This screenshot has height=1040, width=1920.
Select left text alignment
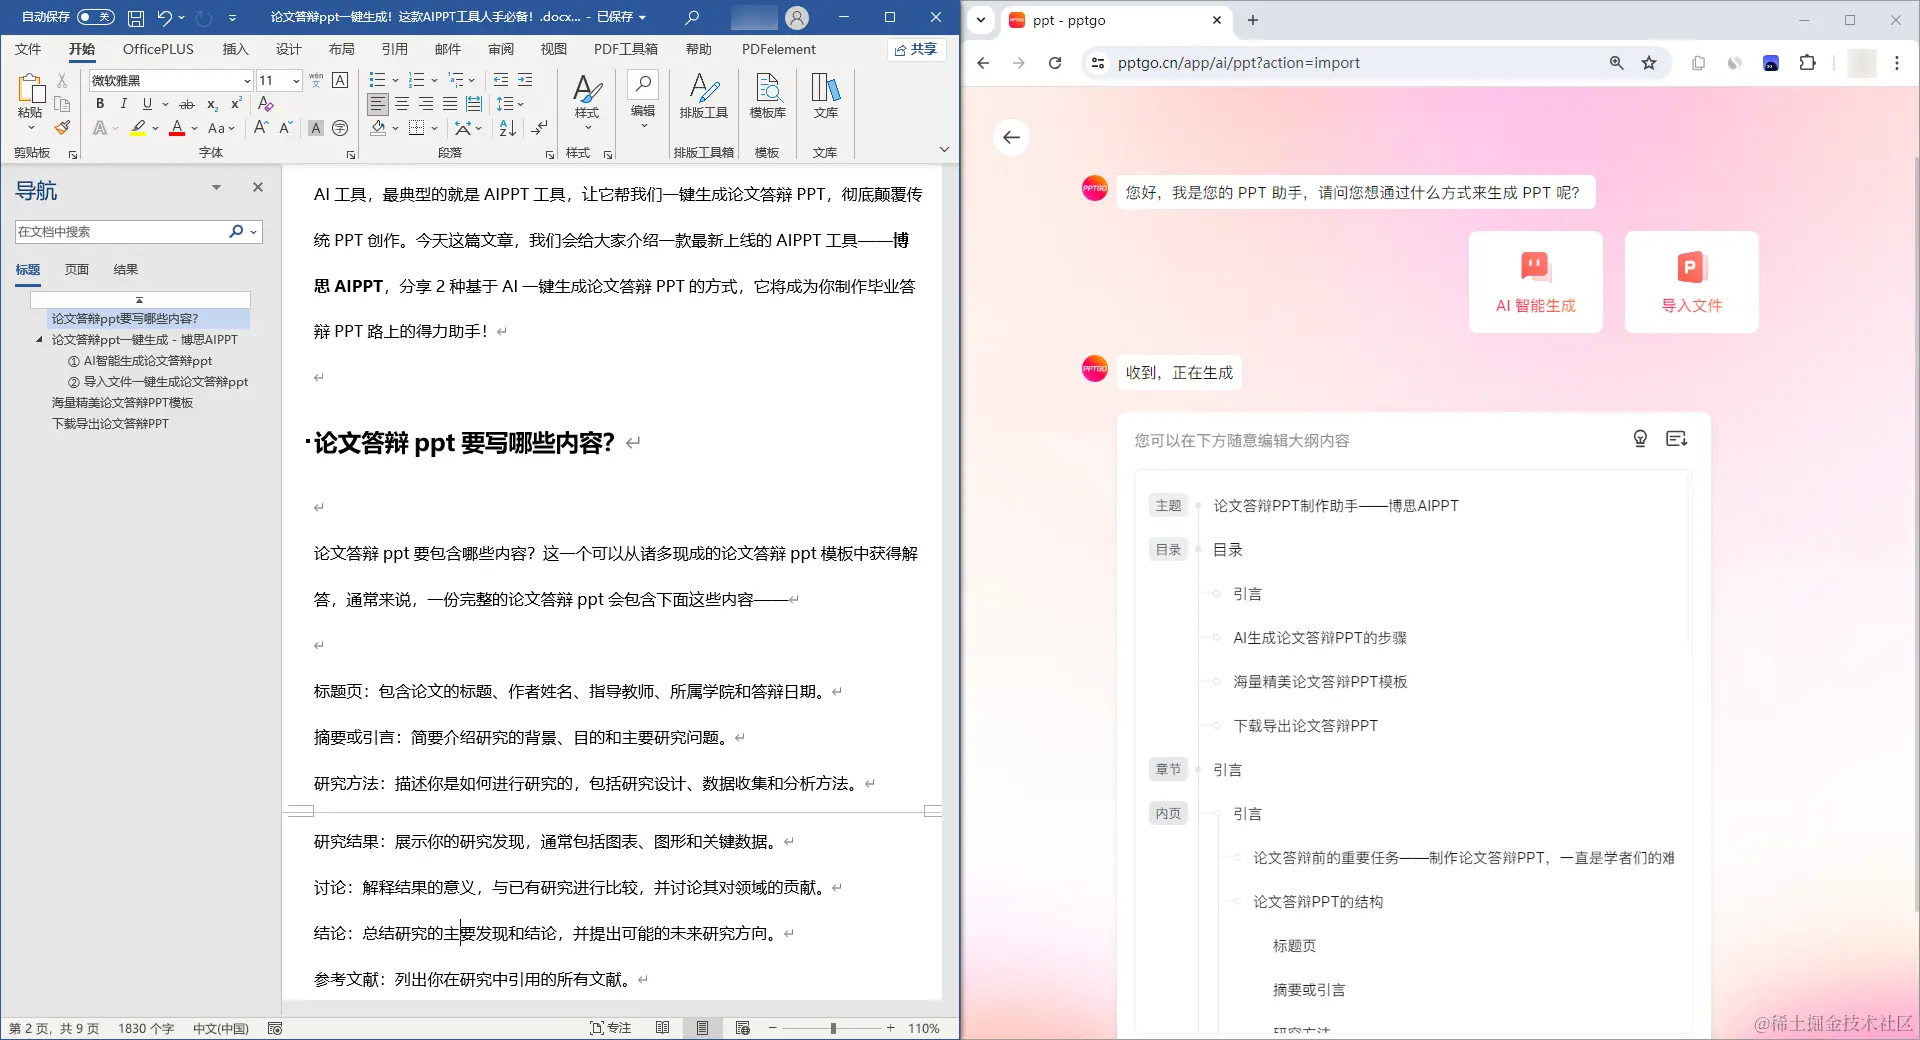377,104
